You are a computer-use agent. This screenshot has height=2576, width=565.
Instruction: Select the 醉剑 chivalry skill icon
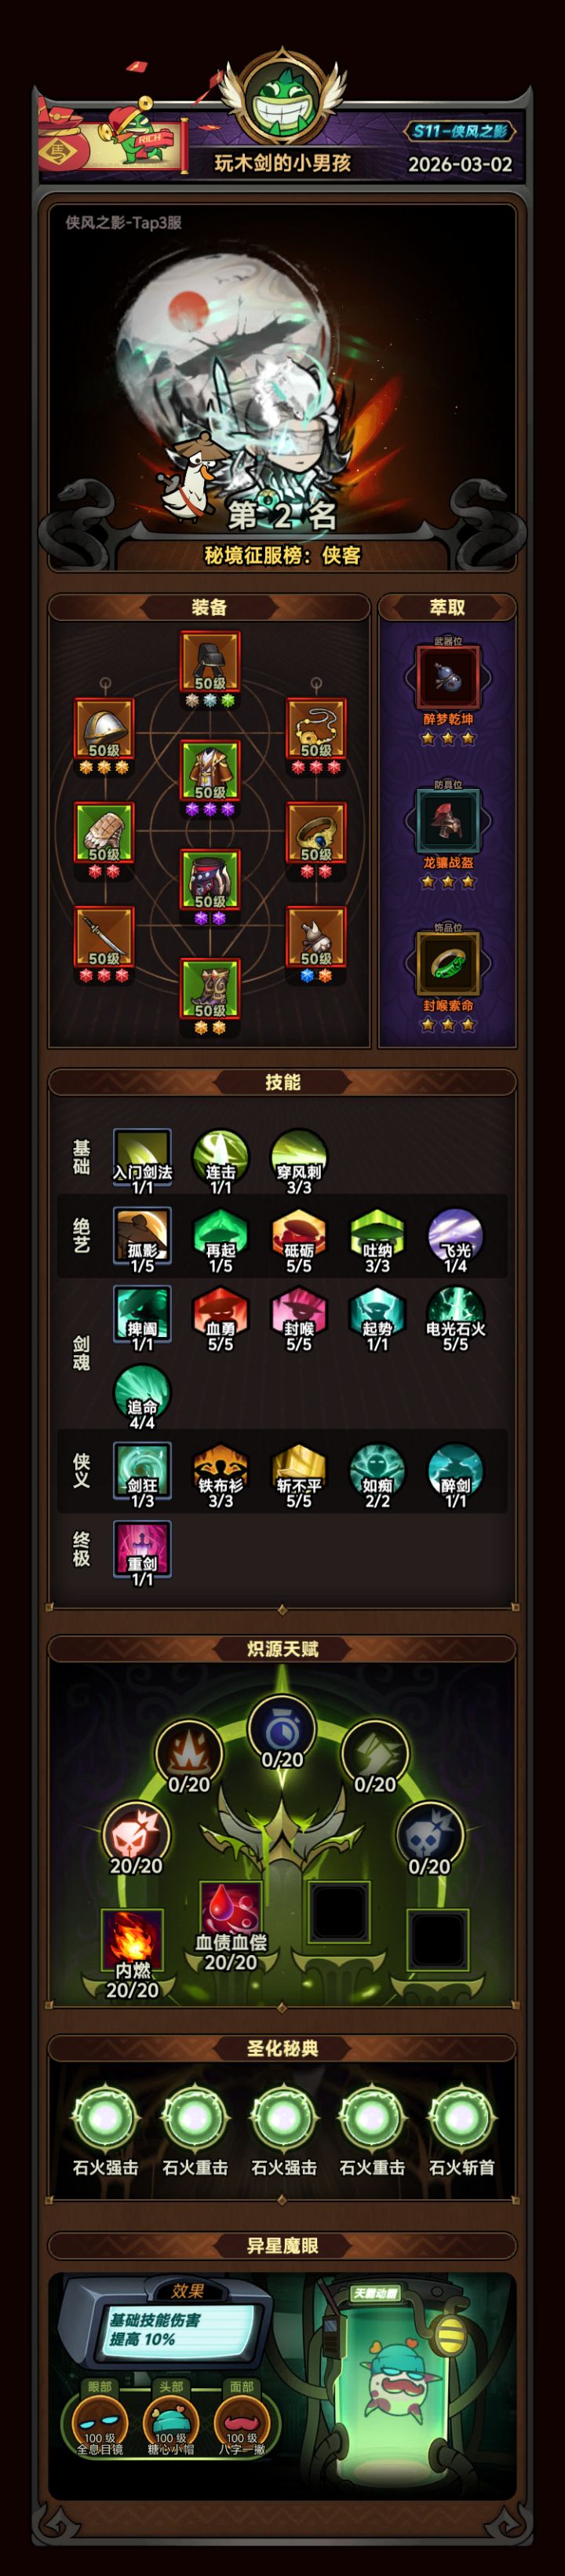(x=455, y=1471)
